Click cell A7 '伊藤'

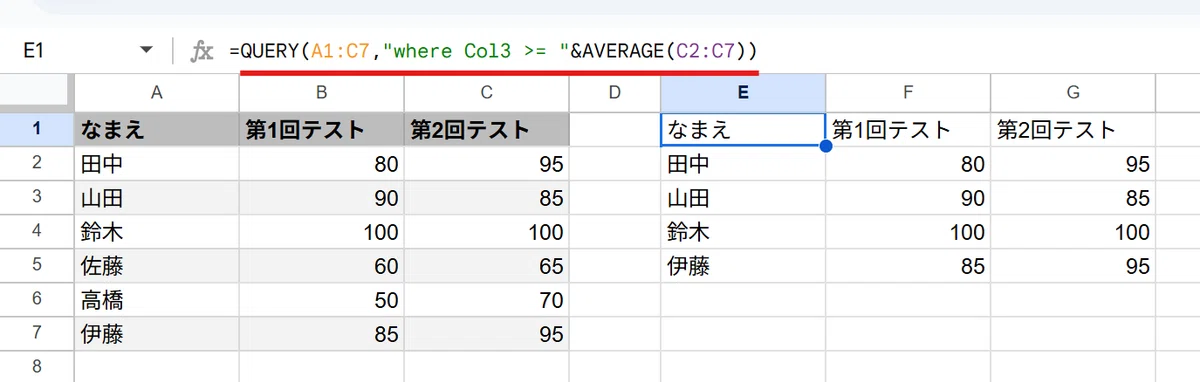[156, 333]
